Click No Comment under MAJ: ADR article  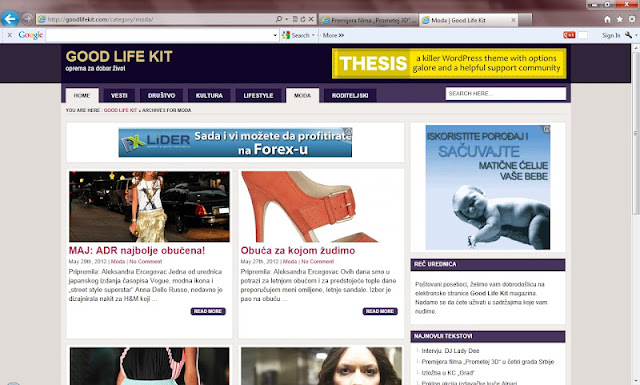[146, 262]
